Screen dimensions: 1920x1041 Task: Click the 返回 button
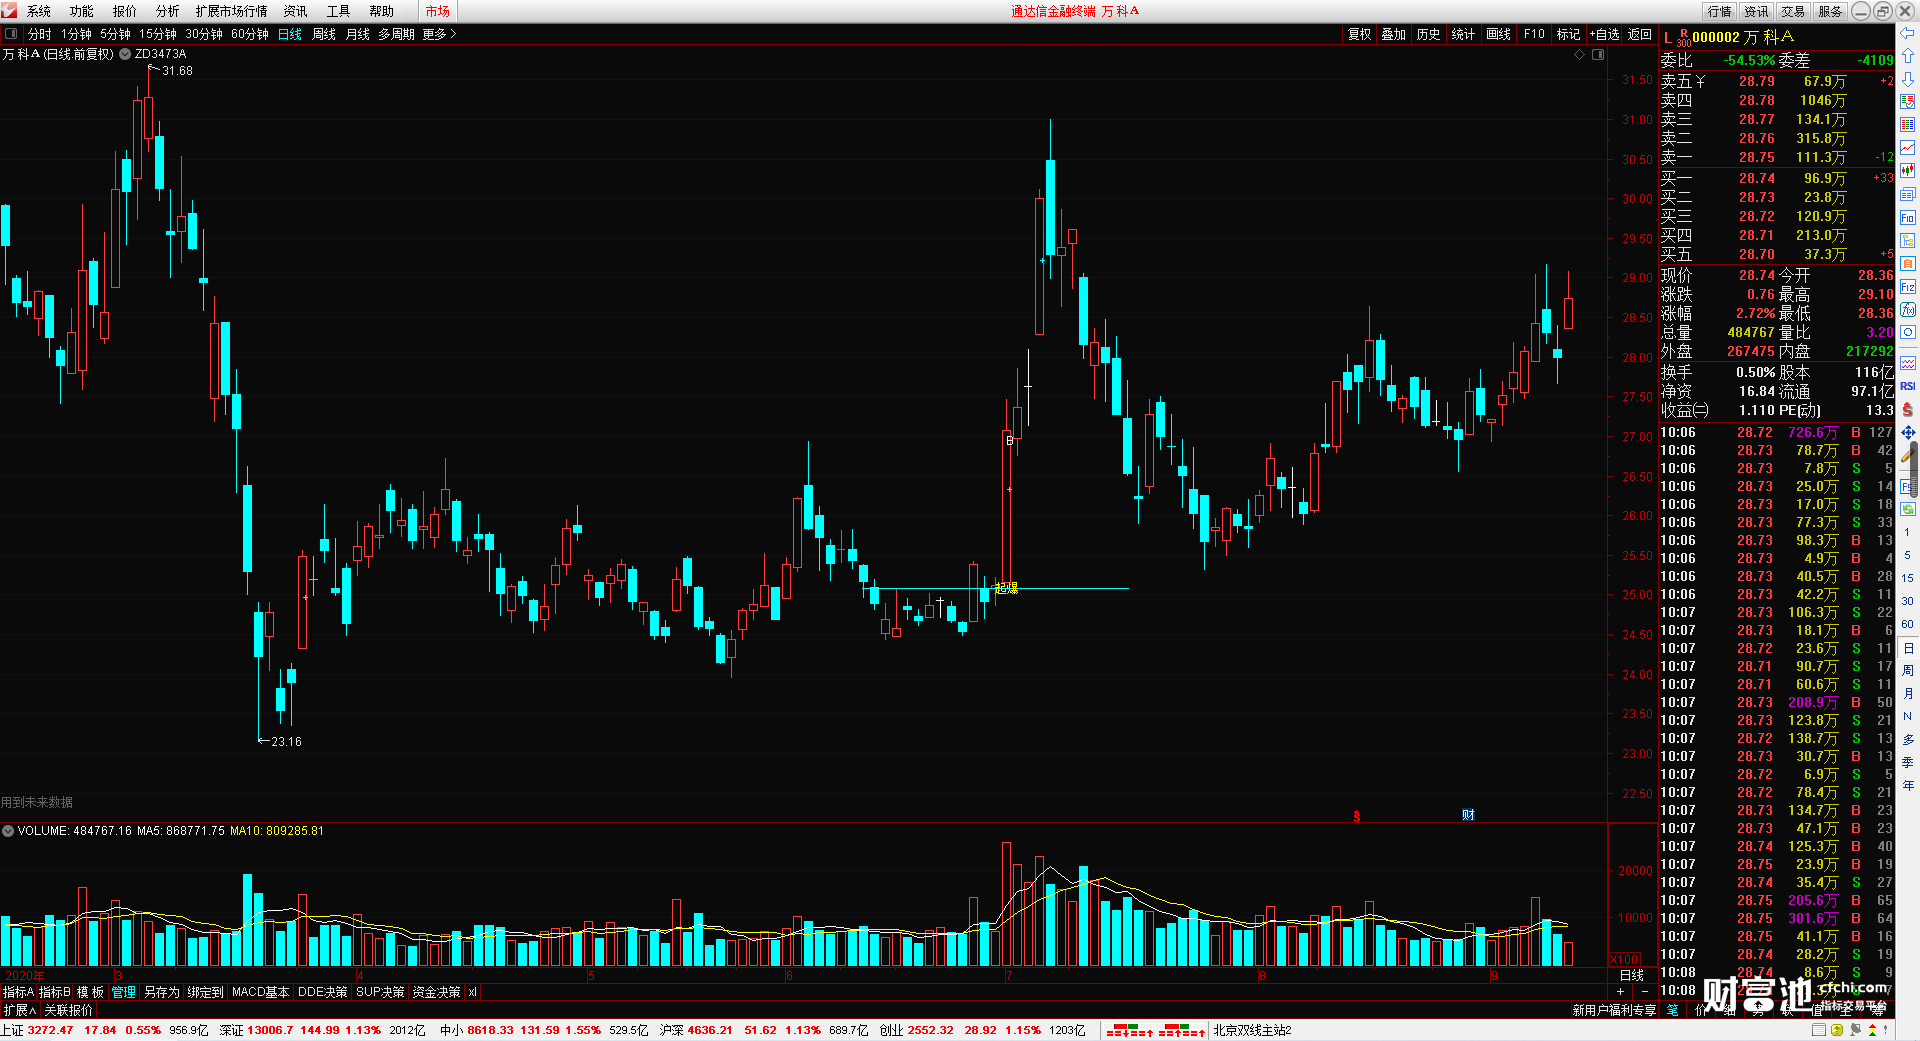coord(1640,34)
